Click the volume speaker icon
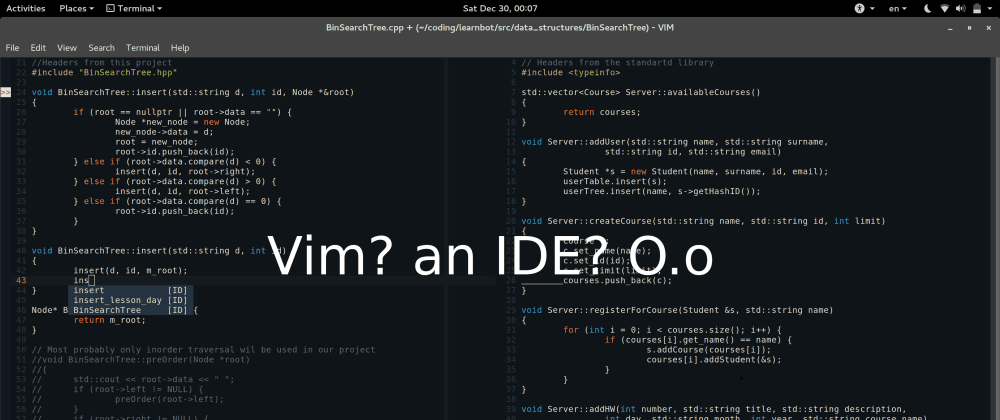The height and width of the screenshot is (420, 1000). 960,8
